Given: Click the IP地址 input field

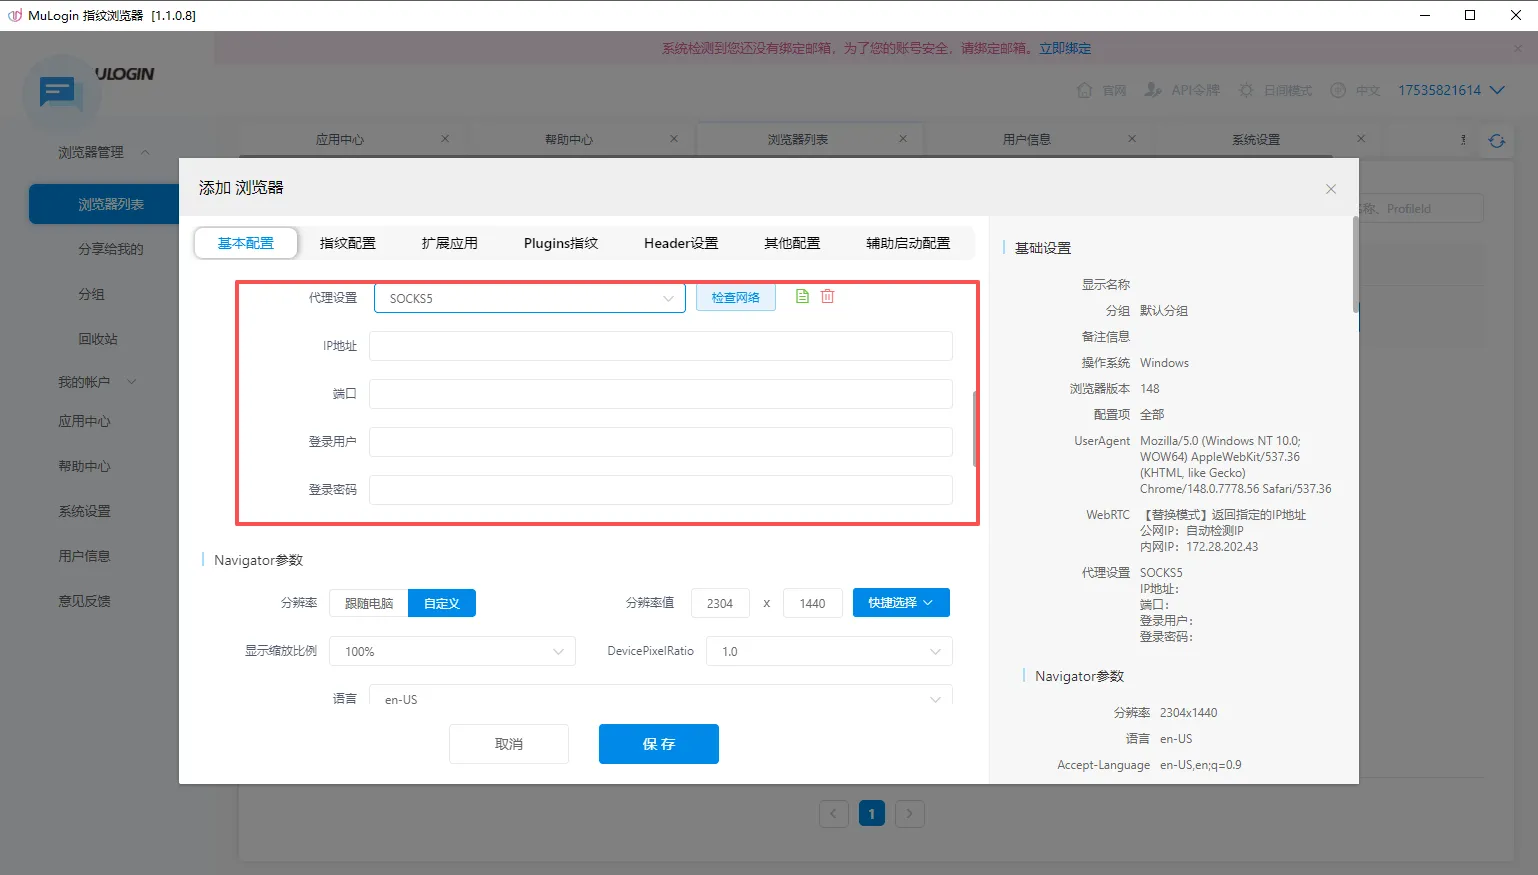Looking at the screenshot, I should (661, 346).
